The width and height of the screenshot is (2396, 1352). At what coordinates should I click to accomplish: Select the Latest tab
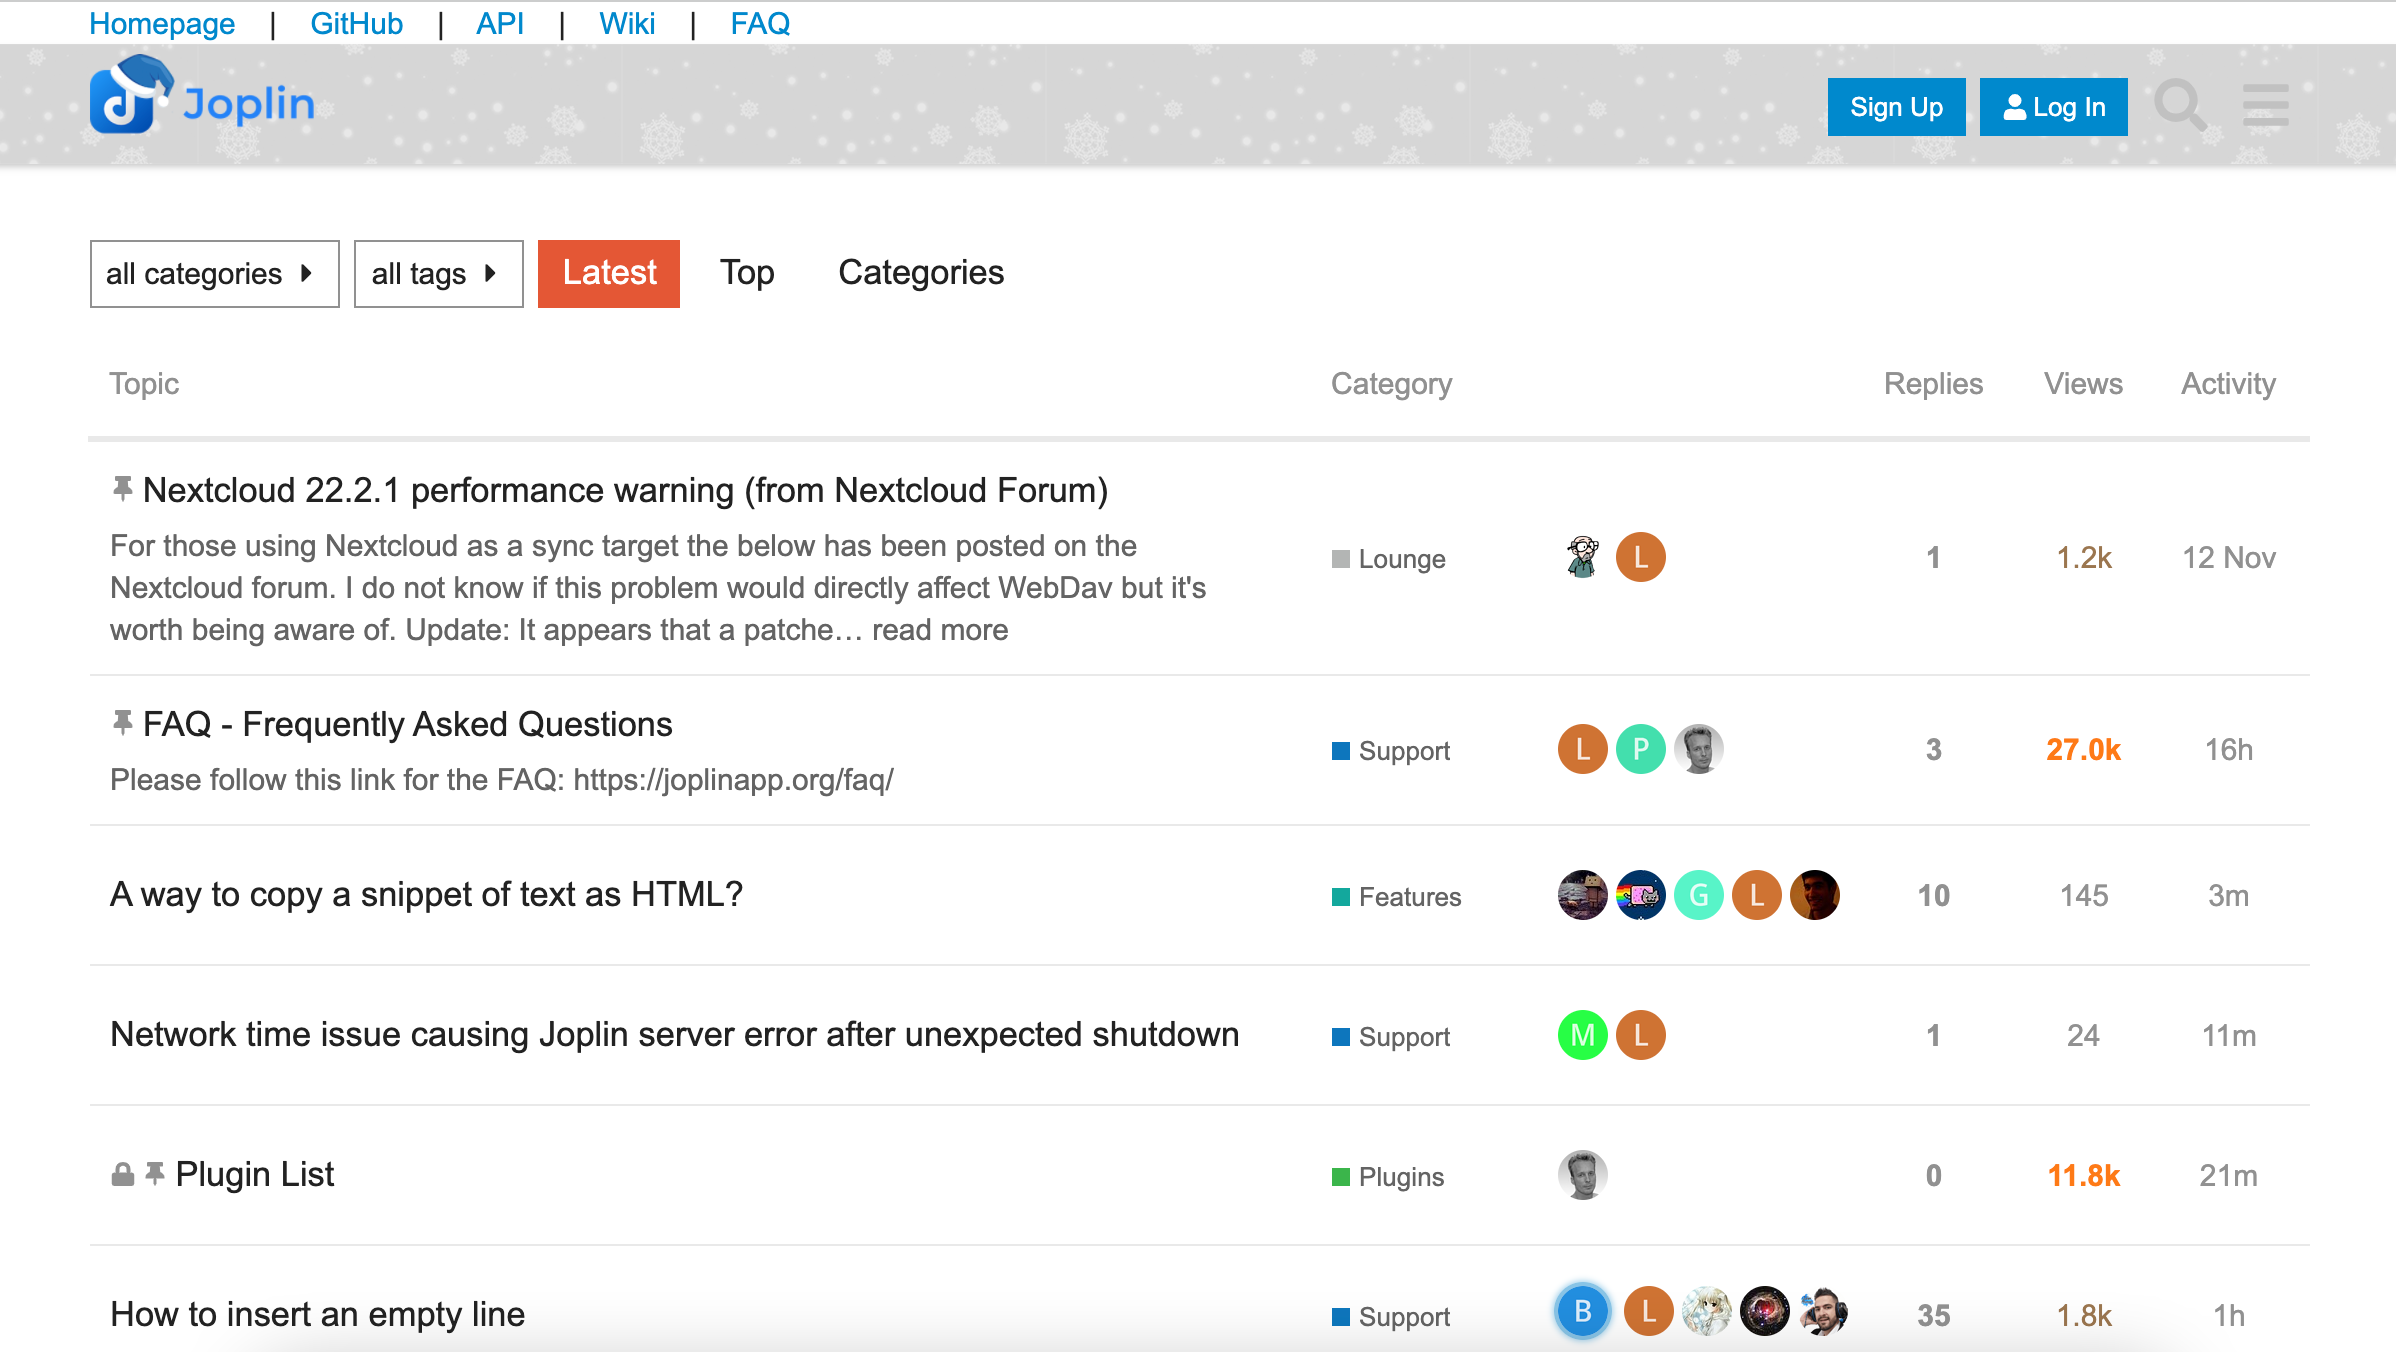tap(608, 273)
